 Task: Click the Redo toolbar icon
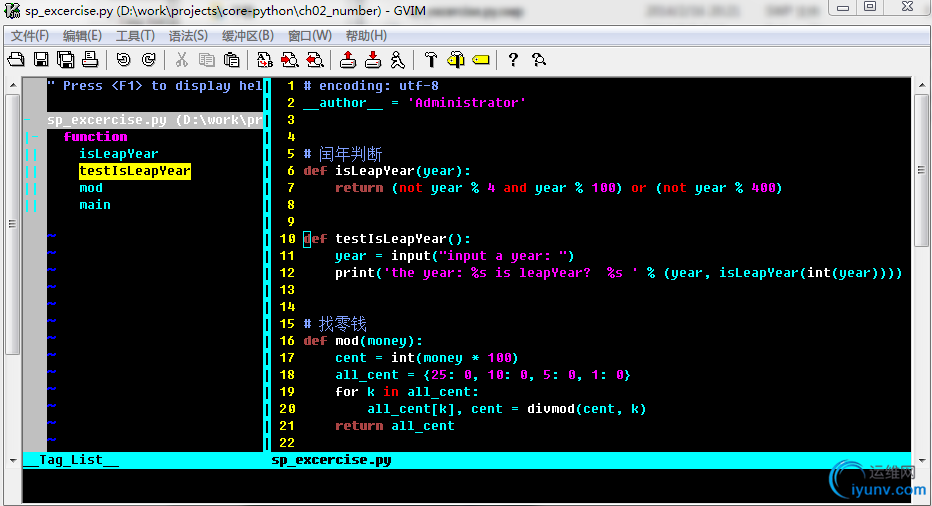pyautogui.click(x=149, y=59)
